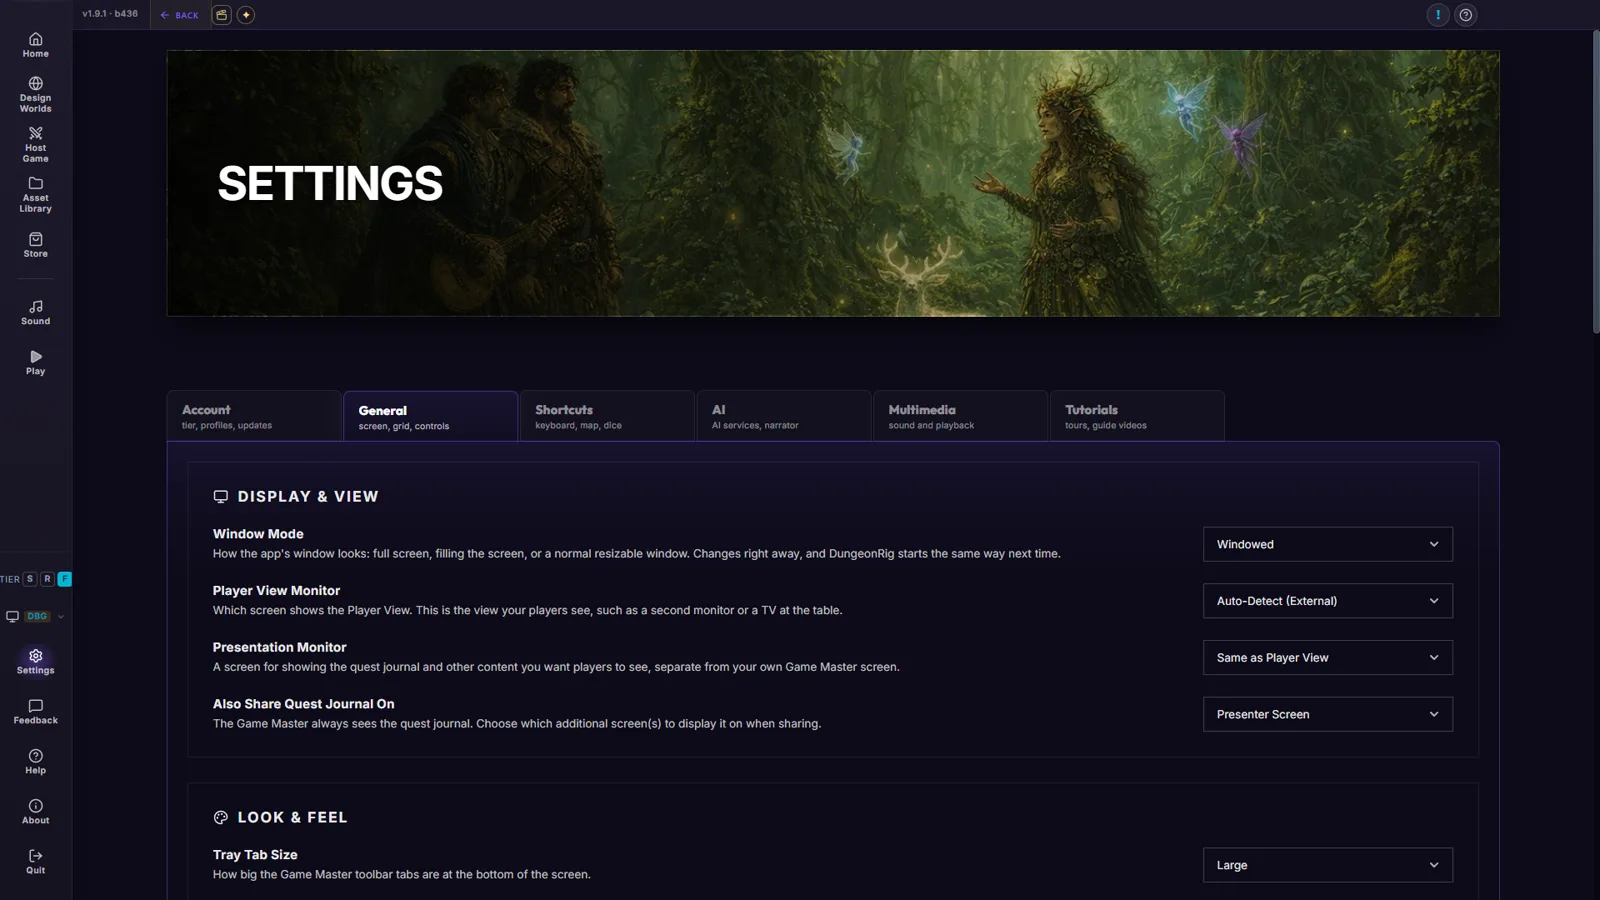Click the Settings forest banner image
The image size is (1600, 900).
832,183
